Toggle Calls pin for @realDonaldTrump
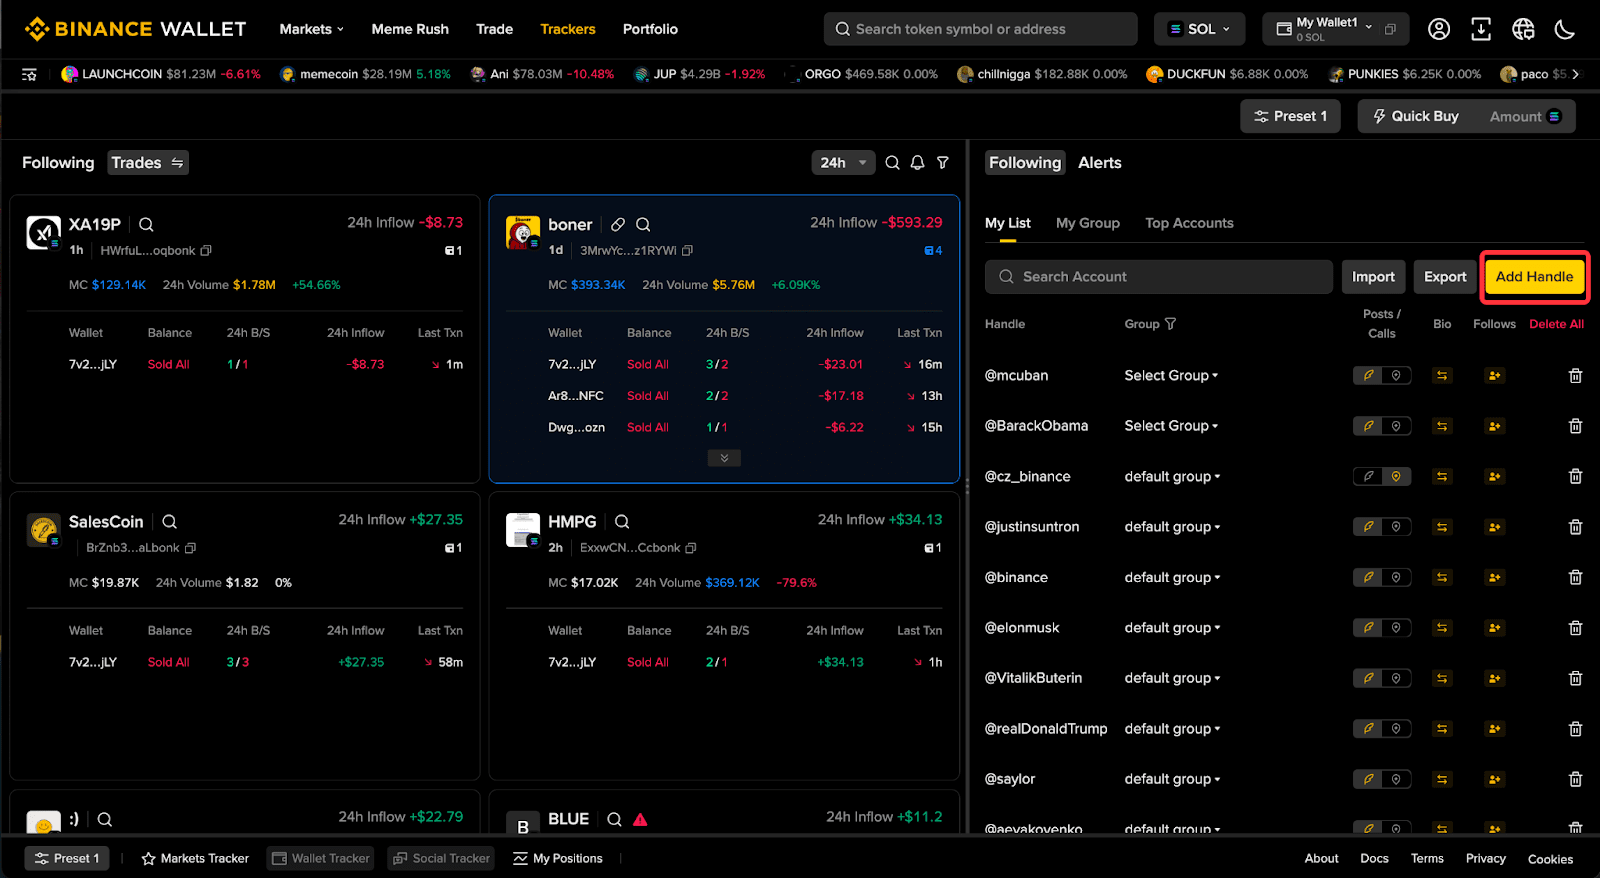This screenshot has height=878, width=1600. point(1396,728)
